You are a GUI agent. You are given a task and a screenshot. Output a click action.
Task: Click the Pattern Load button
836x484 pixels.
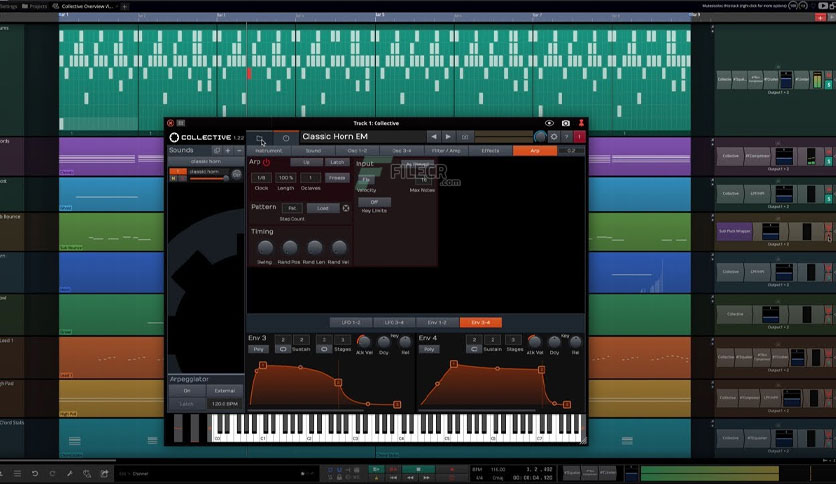[x=323, y=208]
